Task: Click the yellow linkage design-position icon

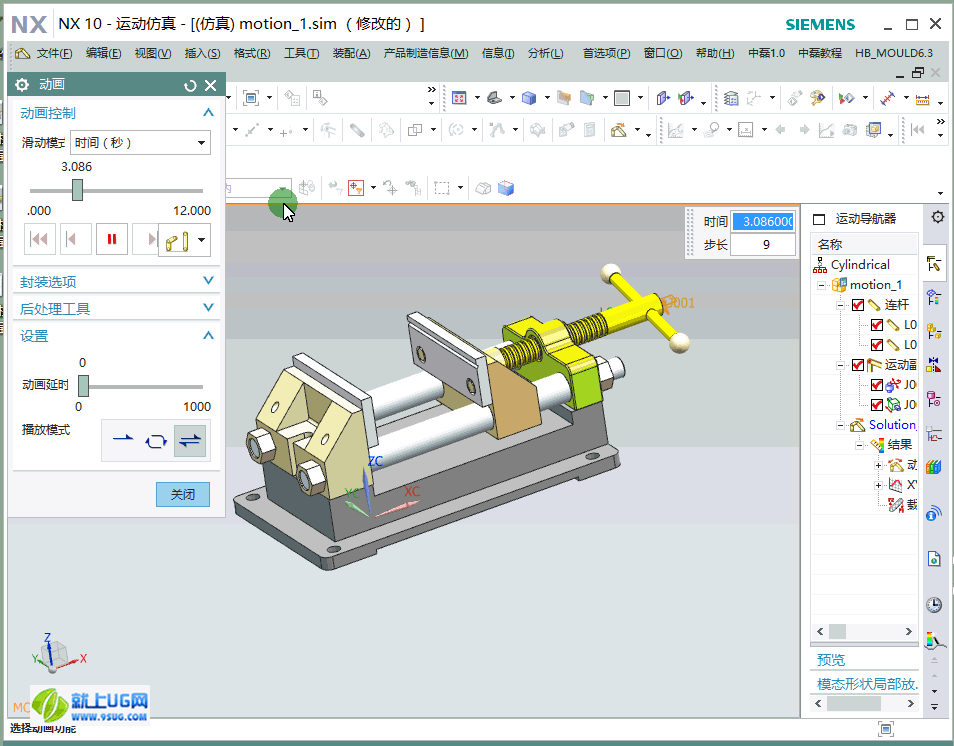Action: click(177, 241)
